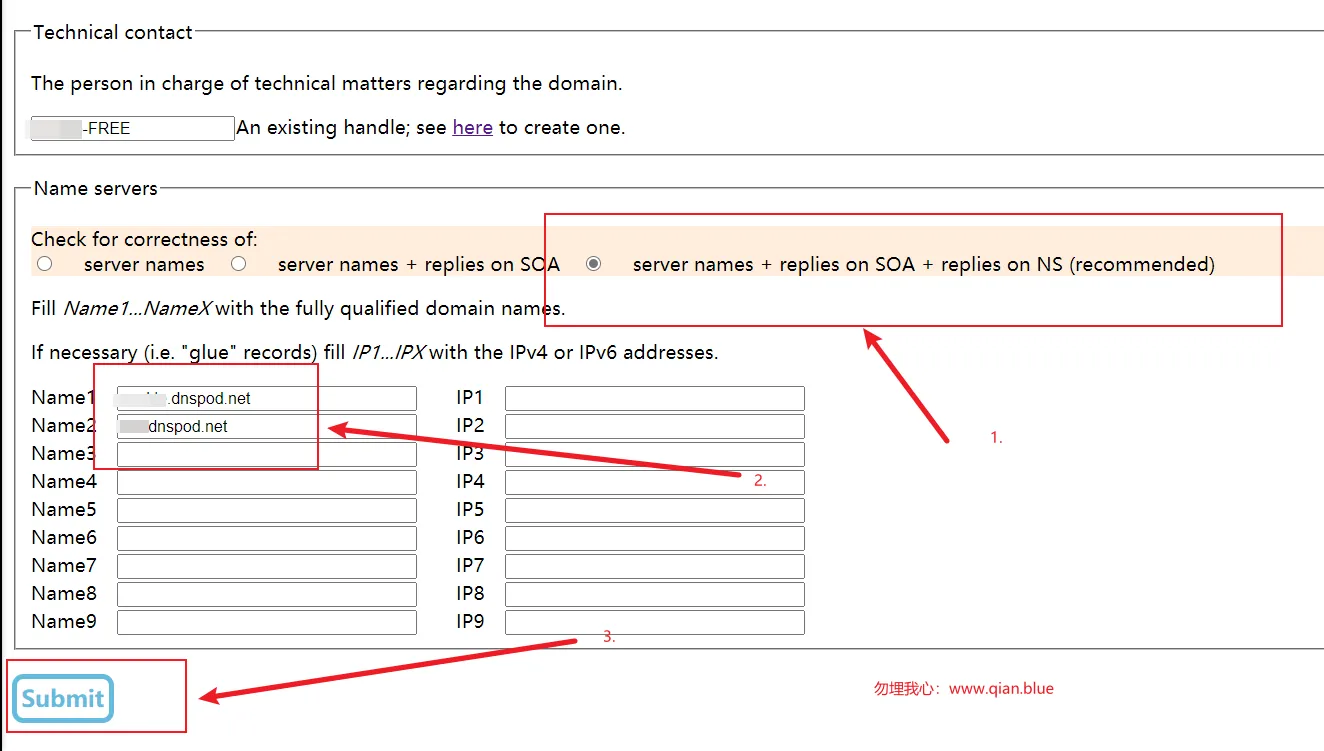1324x751 pixels.
Task: Focus the Name9 server field
Action: [x=267, y=622]
